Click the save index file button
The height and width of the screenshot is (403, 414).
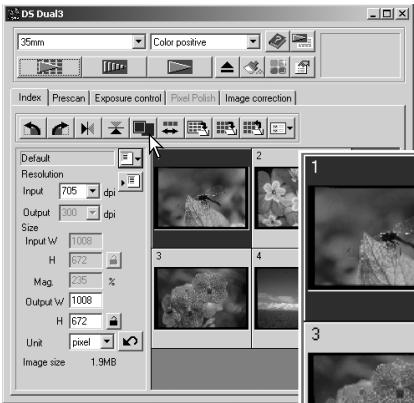click(x=226, y=128)
